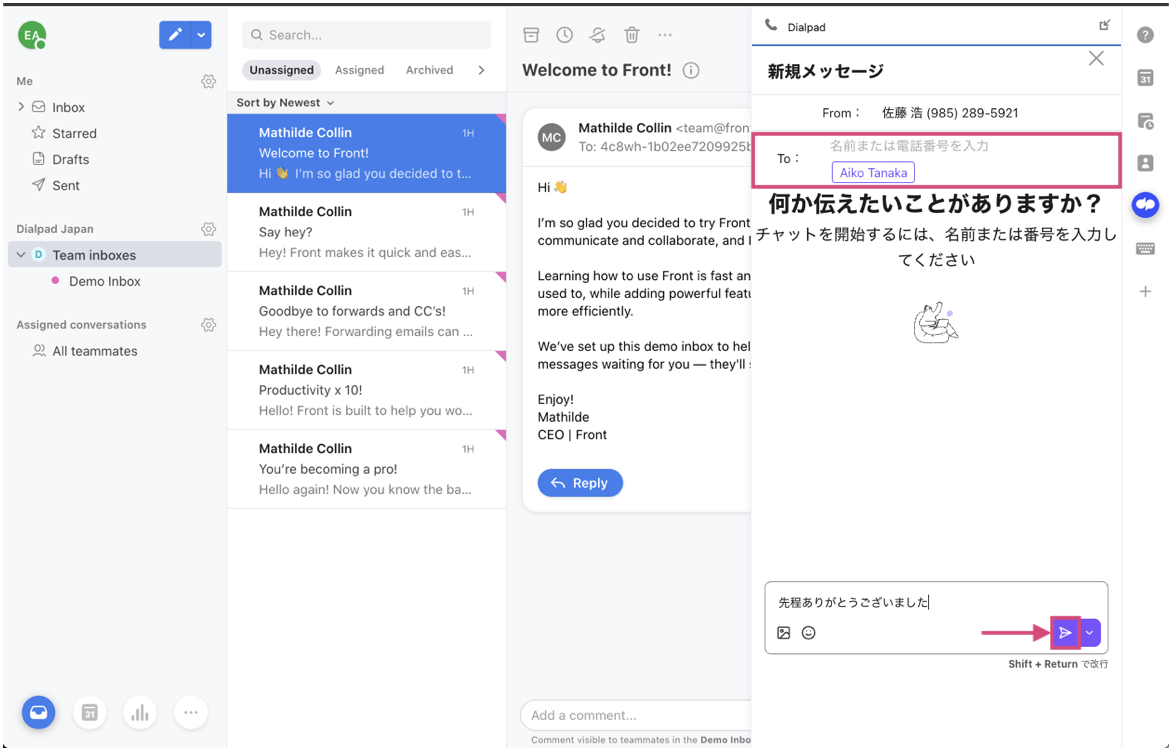Snooze conversation using the clock icon
The height and width of the screenshot is (748, 1170).
click(x=565, y=35)
